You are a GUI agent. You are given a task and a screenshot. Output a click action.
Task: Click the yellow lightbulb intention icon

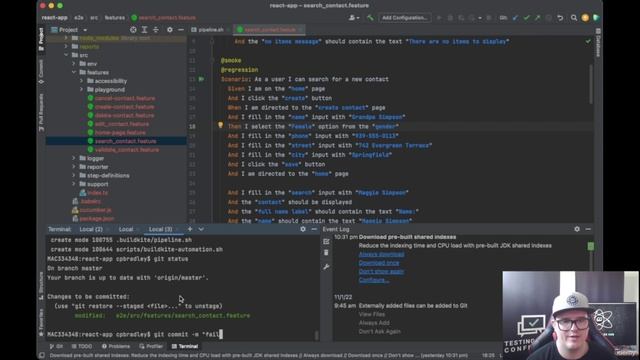point(220,125)
